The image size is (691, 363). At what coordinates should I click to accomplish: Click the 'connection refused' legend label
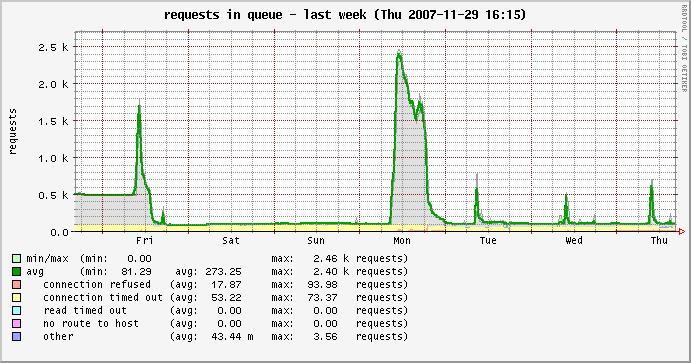click(97, 285)
